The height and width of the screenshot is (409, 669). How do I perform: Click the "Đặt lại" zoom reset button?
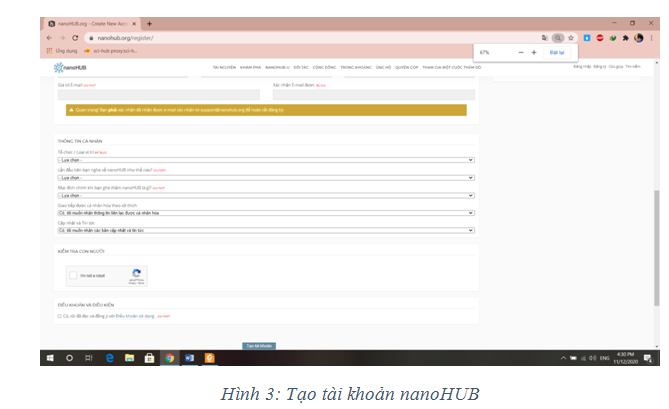click(x=557, y=51)
